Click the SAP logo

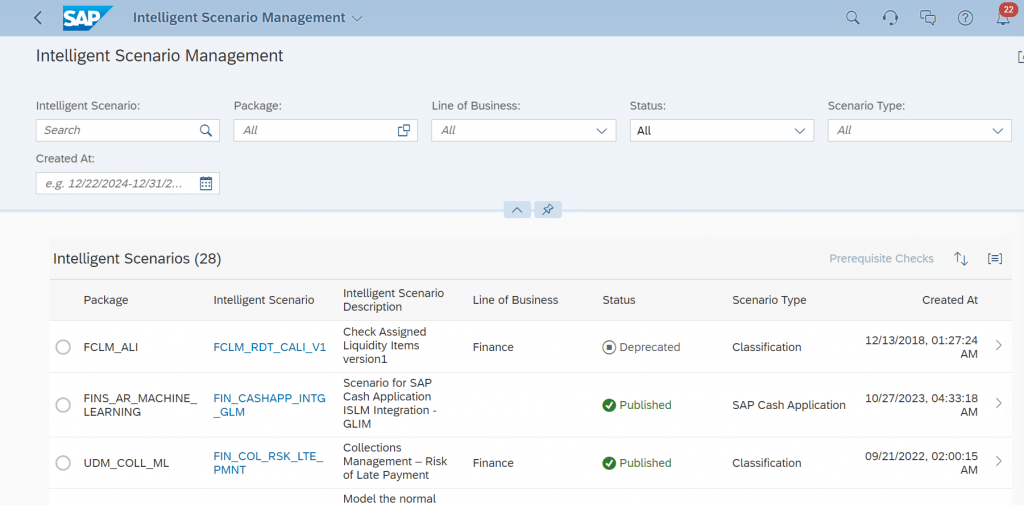click(x=88, y=18)
